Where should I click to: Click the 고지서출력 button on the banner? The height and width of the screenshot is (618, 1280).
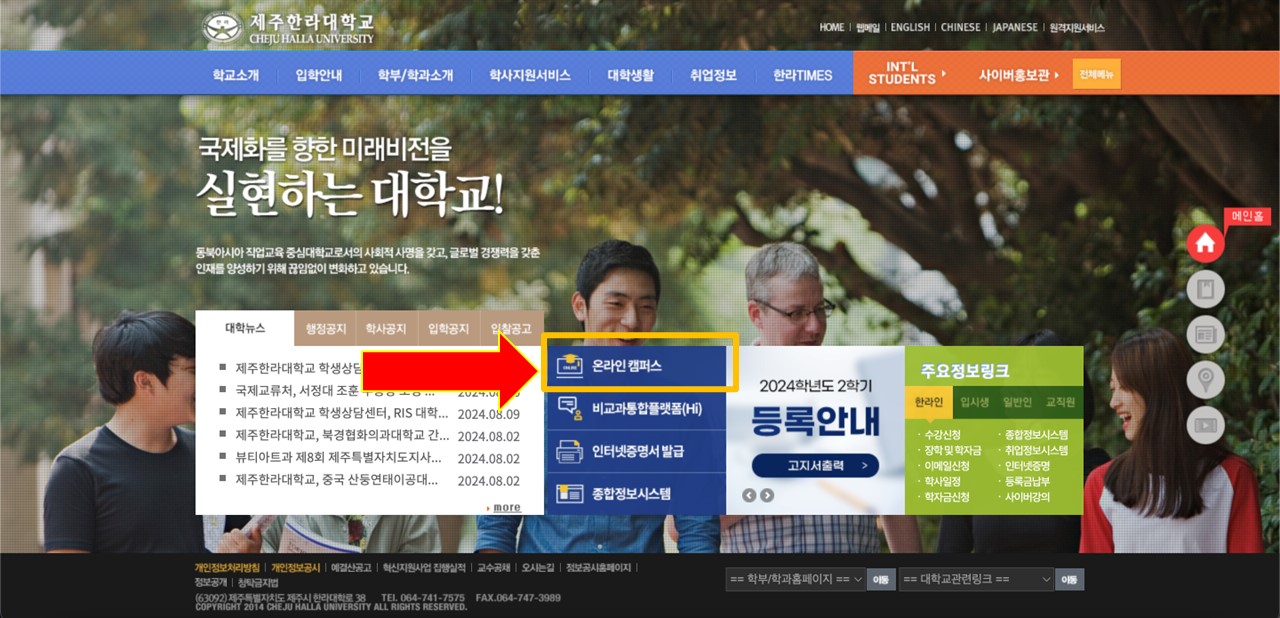pos(817,465)
